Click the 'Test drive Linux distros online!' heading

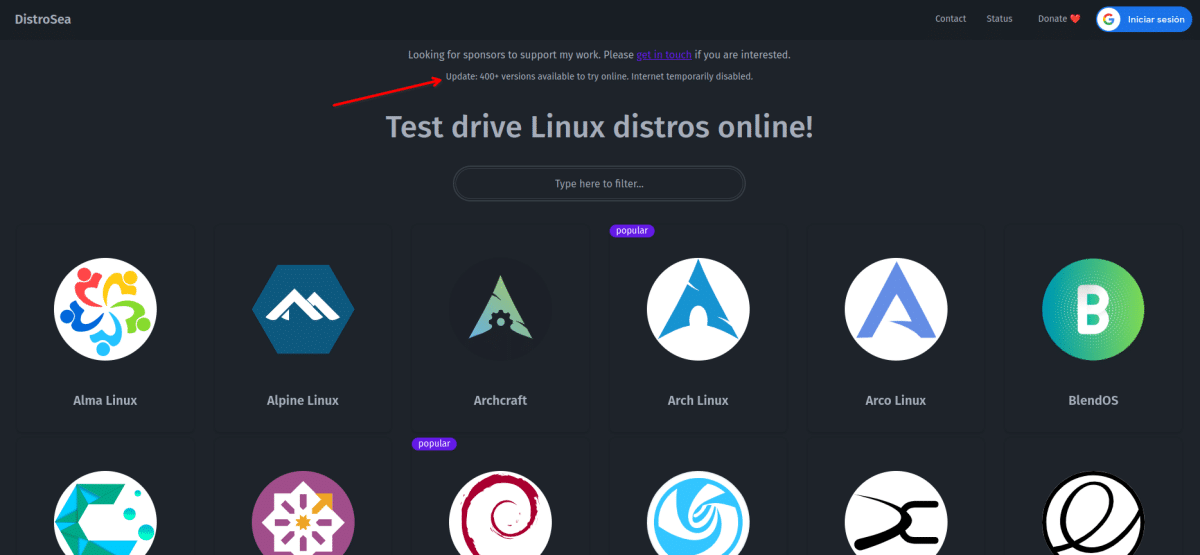click(599, 127)
